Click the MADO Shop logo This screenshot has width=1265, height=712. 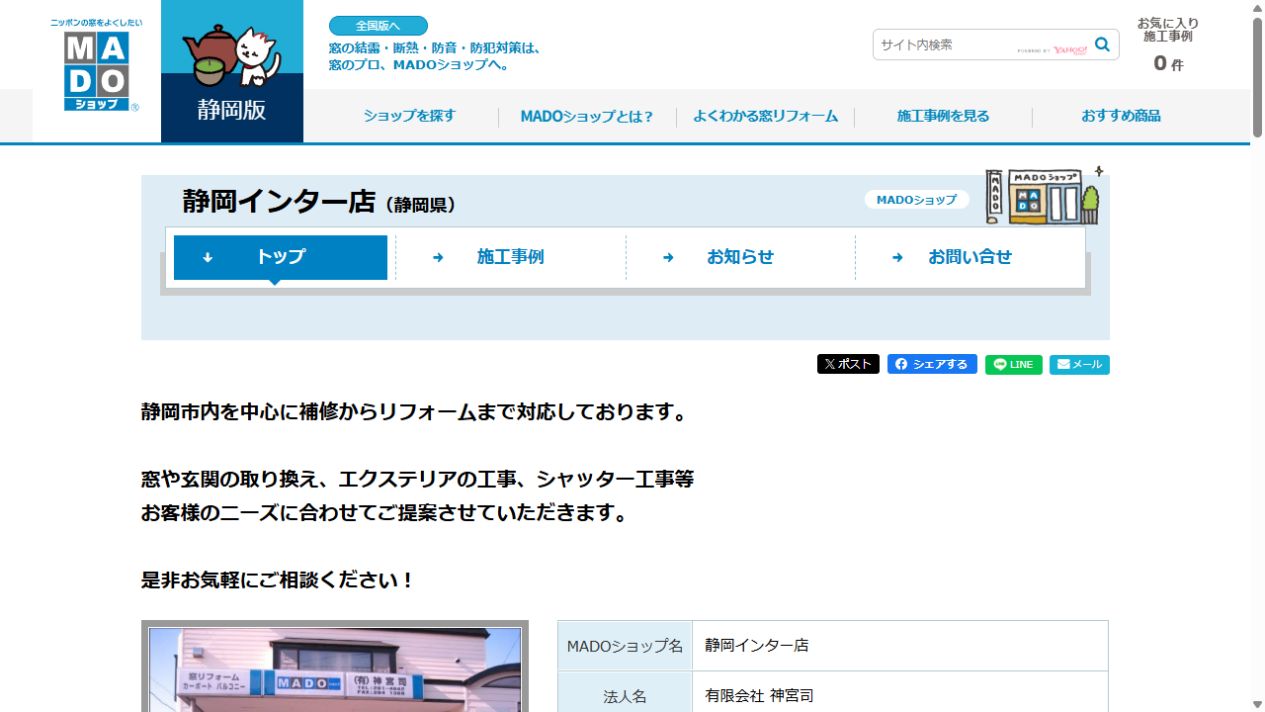tap(96, 65)
